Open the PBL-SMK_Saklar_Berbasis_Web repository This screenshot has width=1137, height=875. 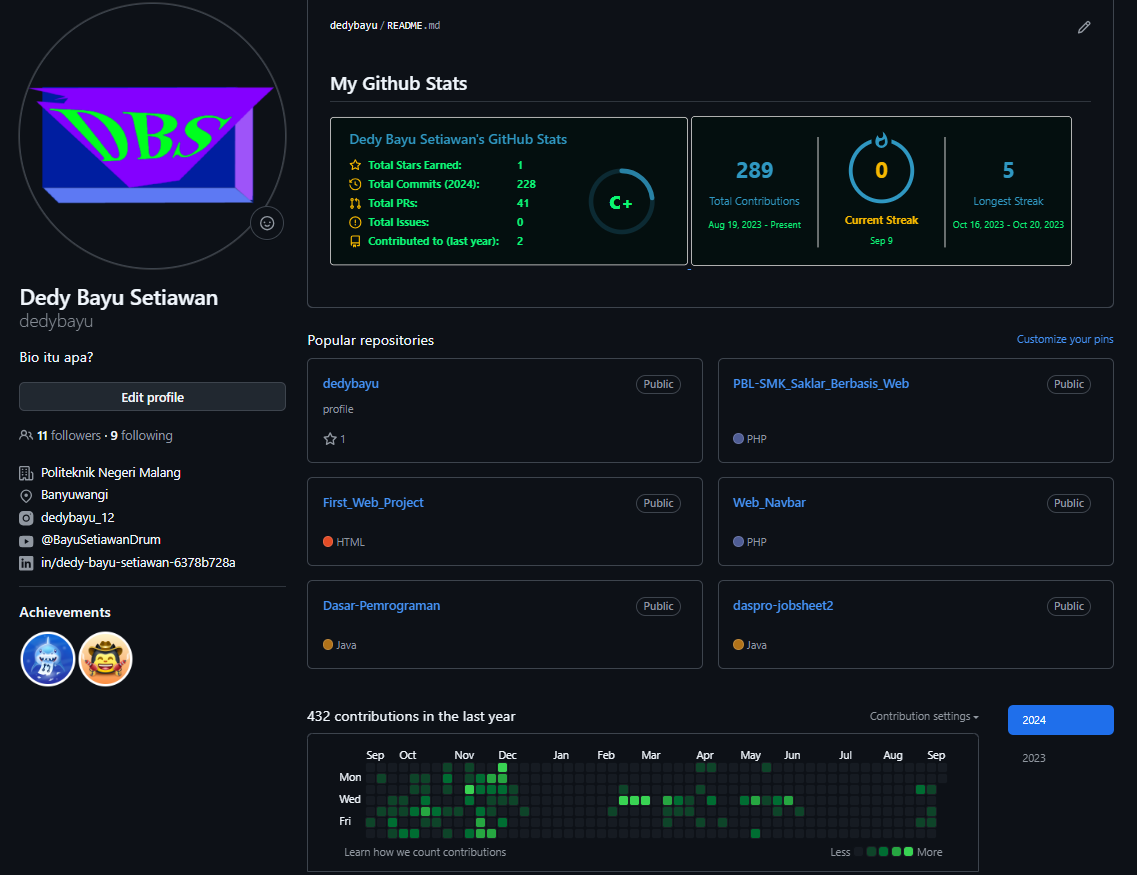click(x=820, y=383)
